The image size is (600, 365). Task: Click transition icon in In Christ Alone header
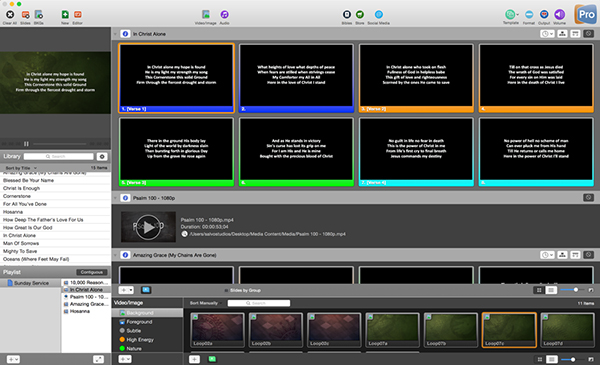(575, 34)
